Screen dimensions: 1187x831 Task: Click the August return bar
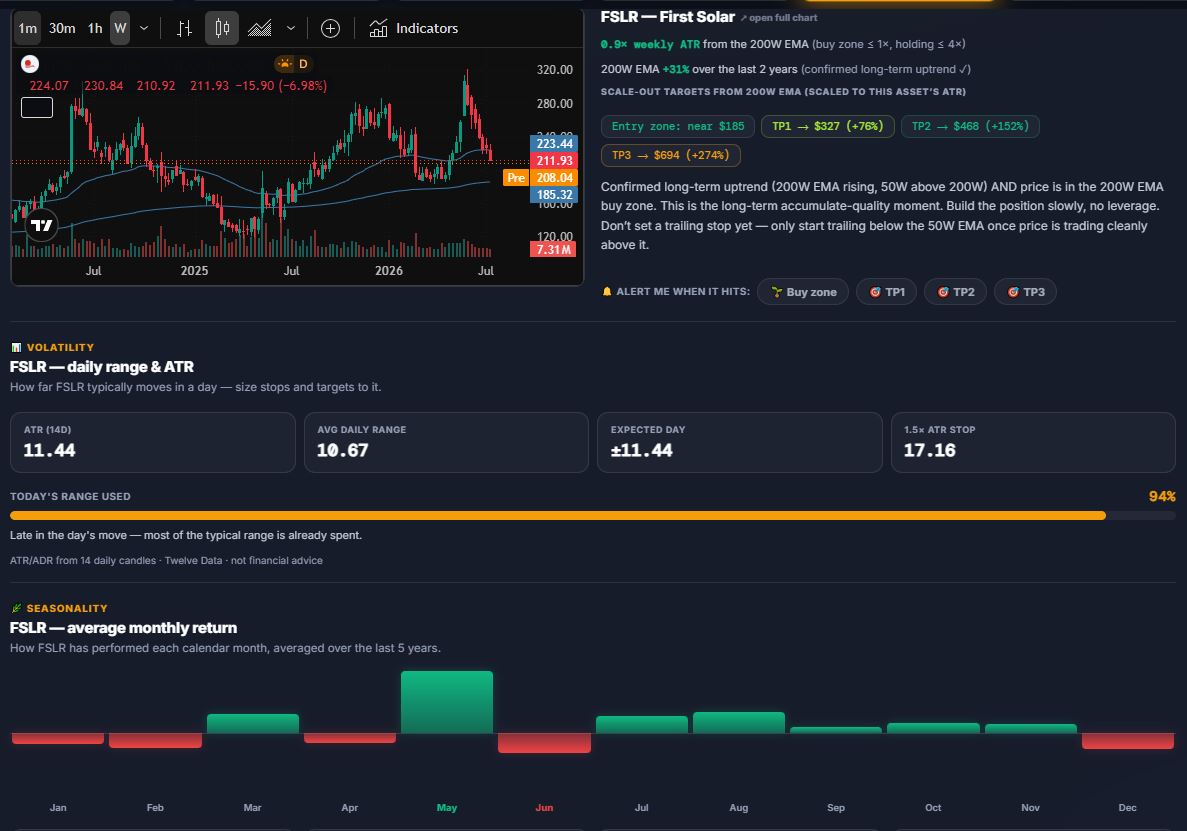739,723
